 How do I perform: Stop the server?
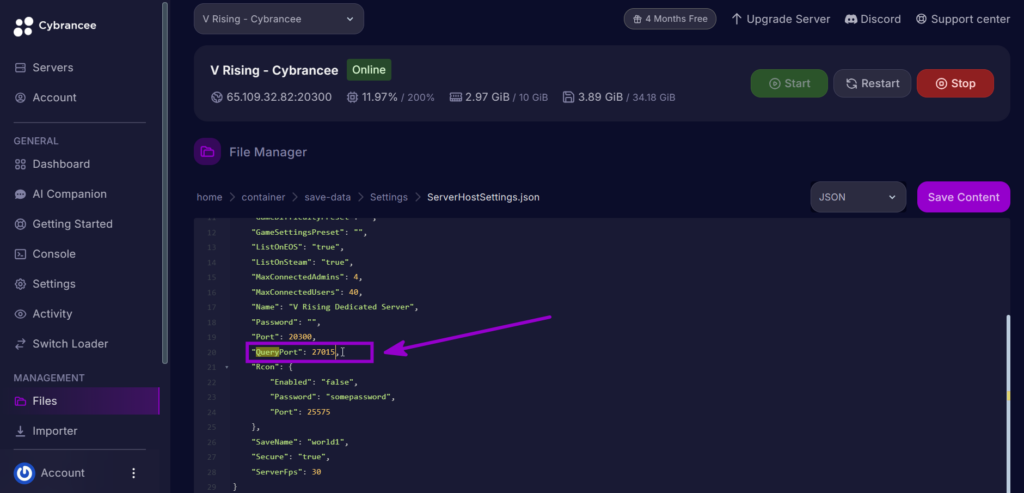(x=955, y=84)
